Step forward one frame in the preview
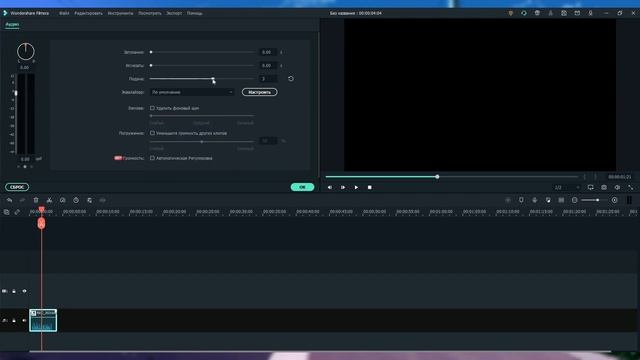This screenshot has width=640, height=360. tap(343, 187)
